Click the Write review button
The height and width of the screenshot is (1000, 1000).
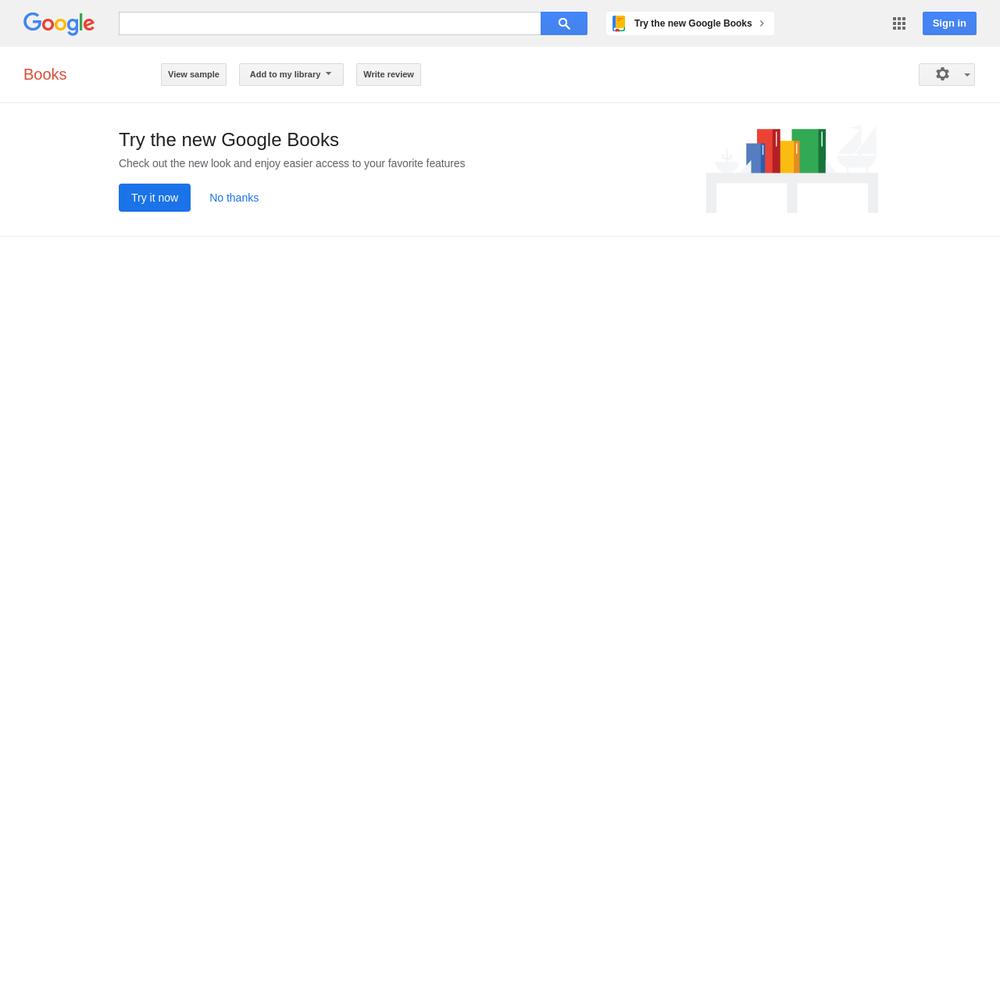pyautogui.click(x=388, y=74)
